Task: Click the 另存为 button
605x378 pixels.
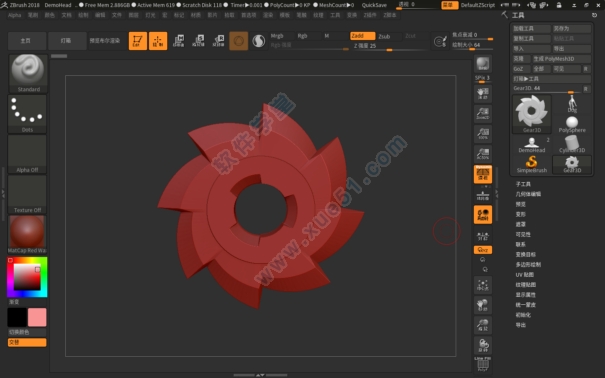Action: tap(572, 29)
